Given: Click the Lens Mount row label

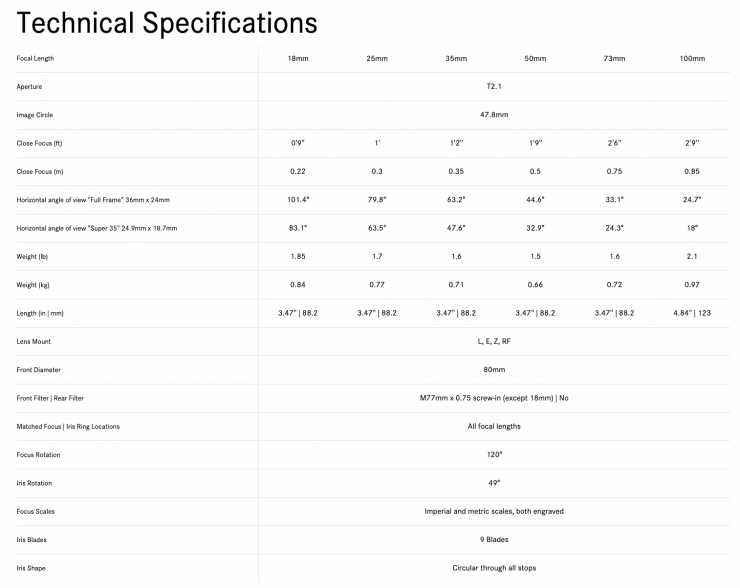Looking at the screenshot, I should point(35,341).
